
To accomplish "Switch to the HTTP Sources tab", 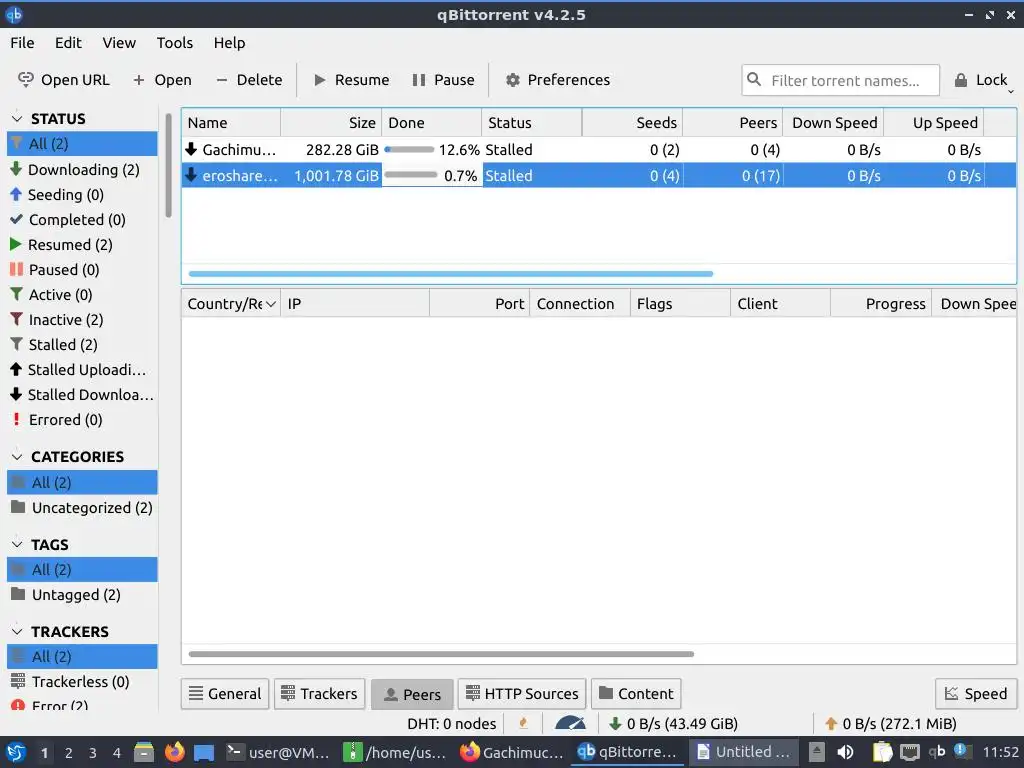I will [x=522, y=694].
